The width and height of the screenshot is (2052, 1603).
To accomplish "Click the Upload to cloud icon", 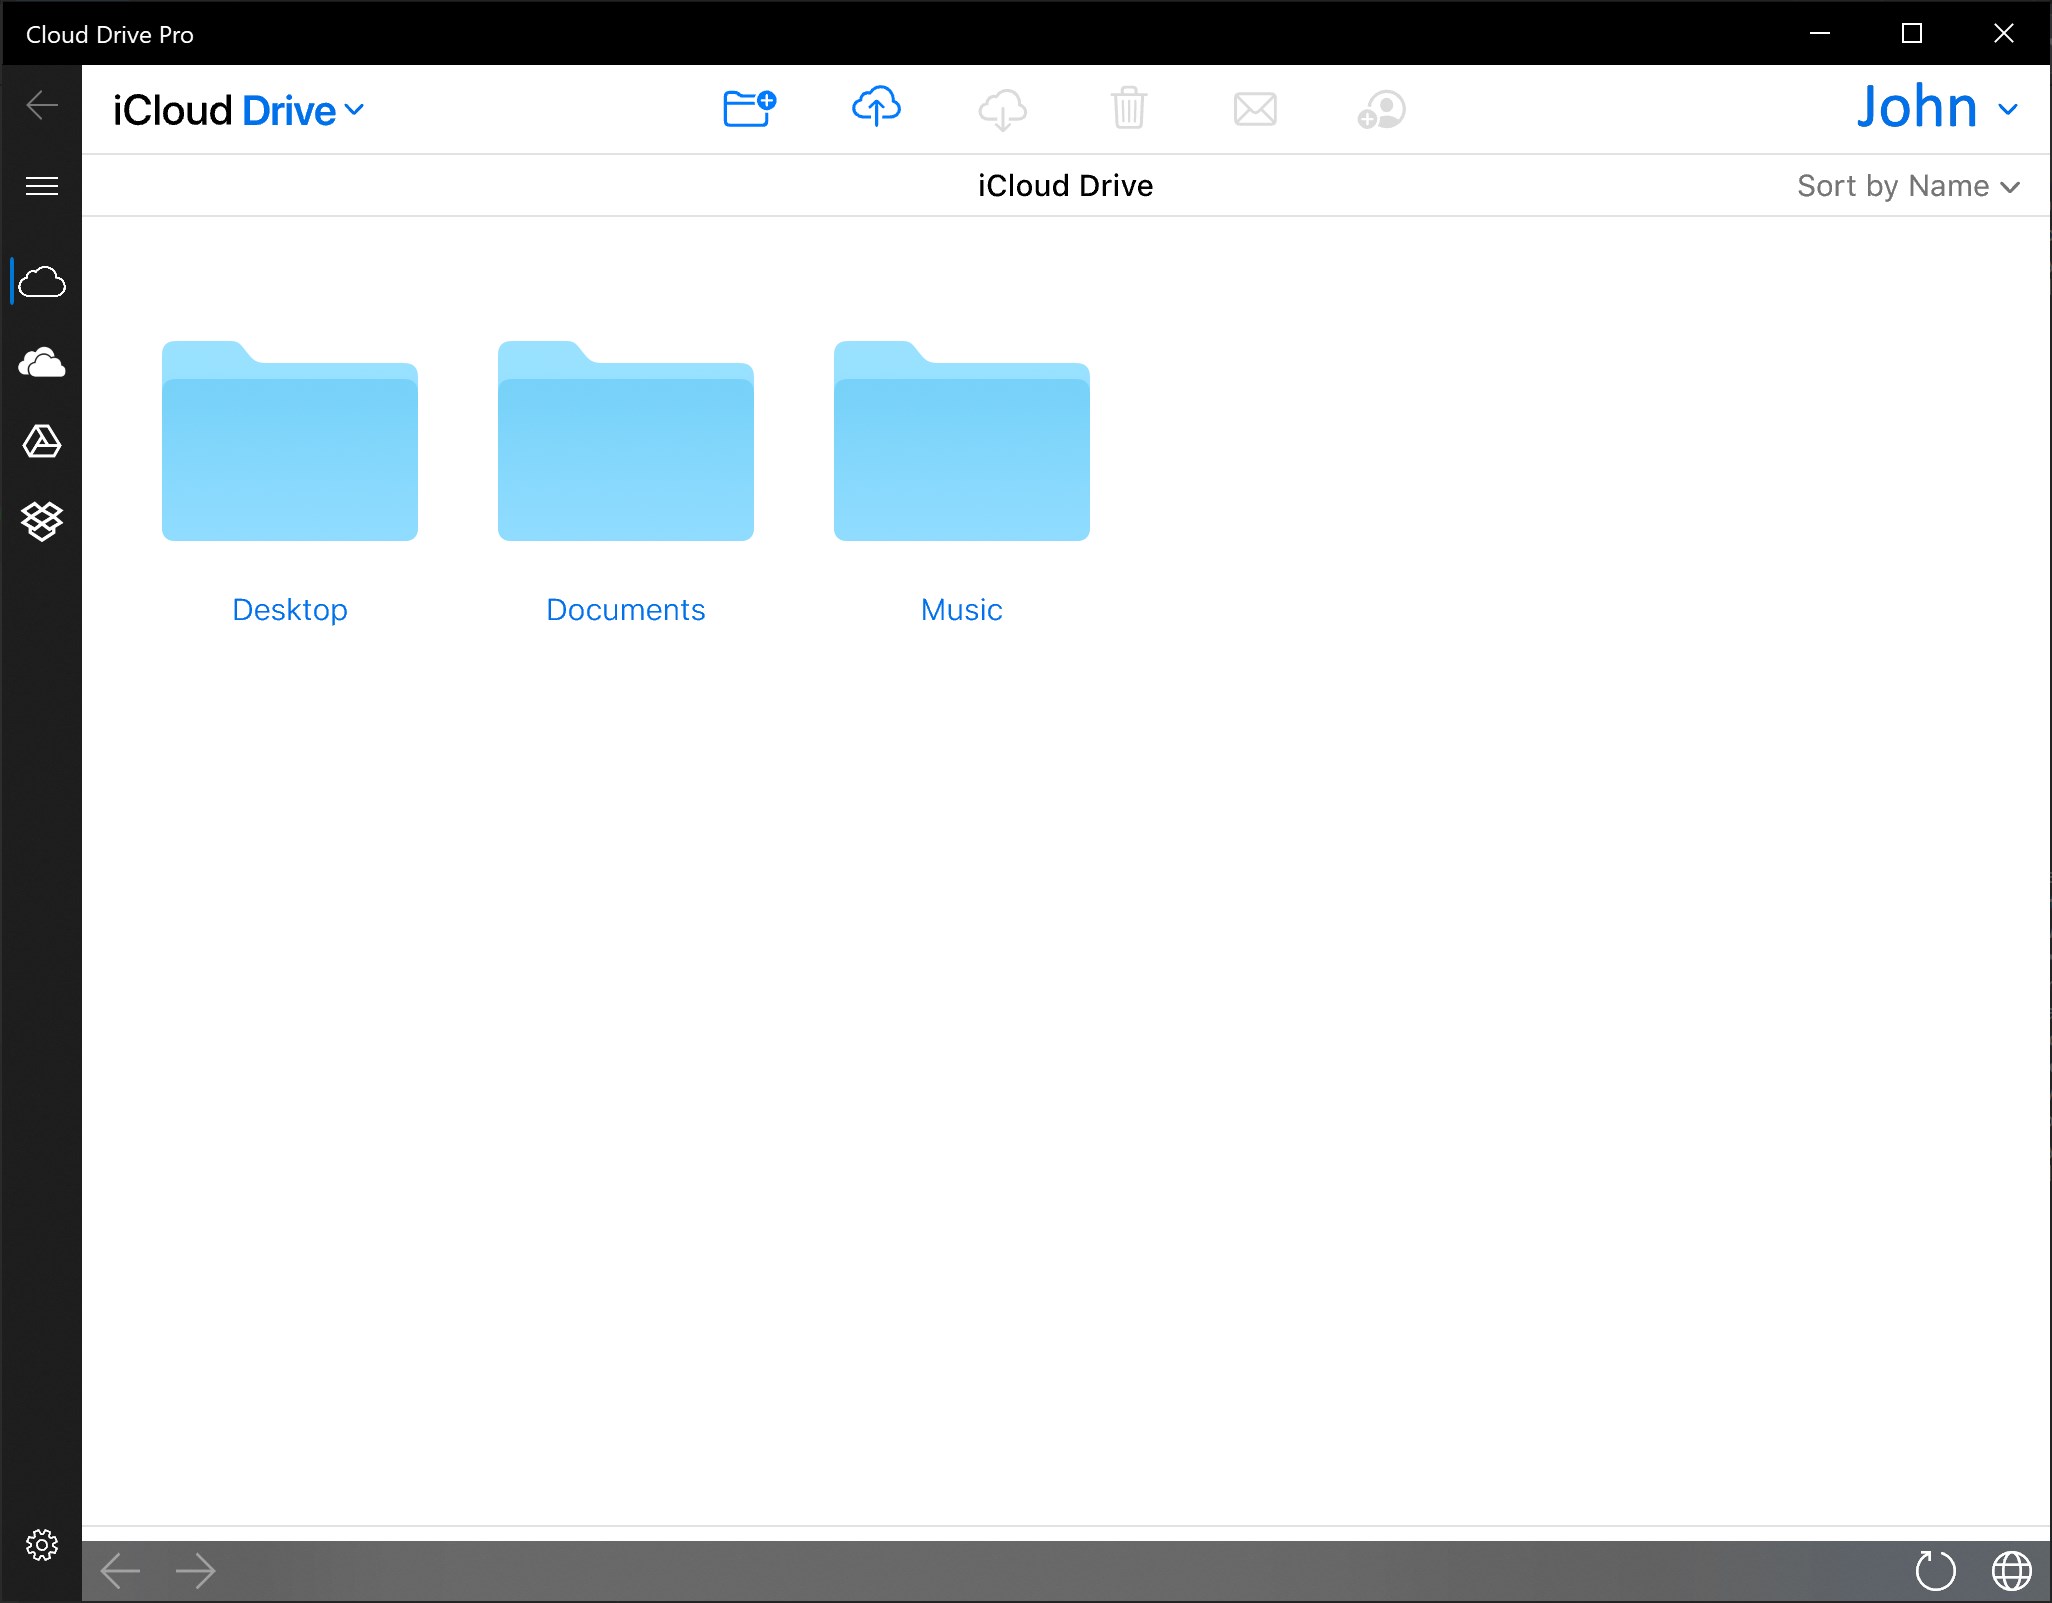I will (876, 107).
